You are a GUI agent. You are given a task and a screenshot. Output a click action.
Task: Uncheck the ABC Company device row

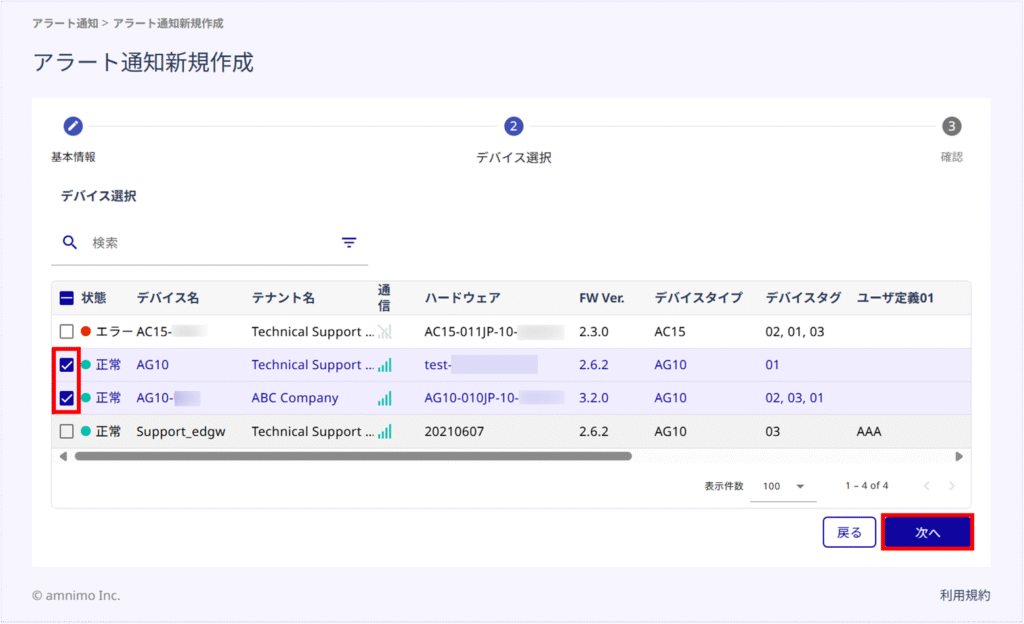tap(67, 398)
